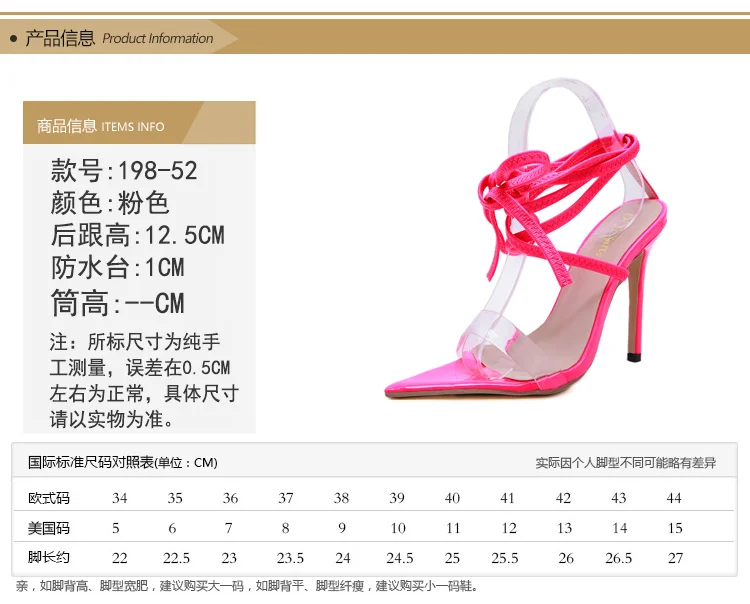Click foot length 26.5 cell

click(x=618, y=558)
